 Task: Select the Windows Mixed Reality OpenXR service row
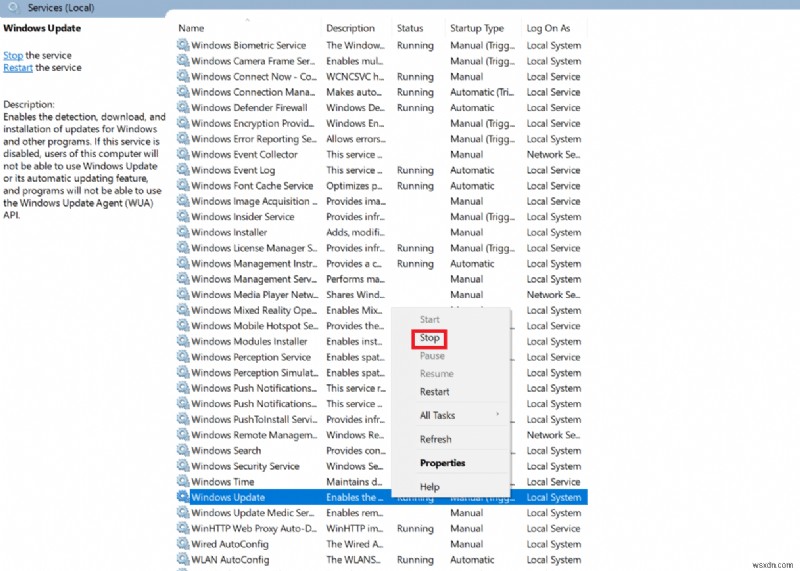coord(382,310)
